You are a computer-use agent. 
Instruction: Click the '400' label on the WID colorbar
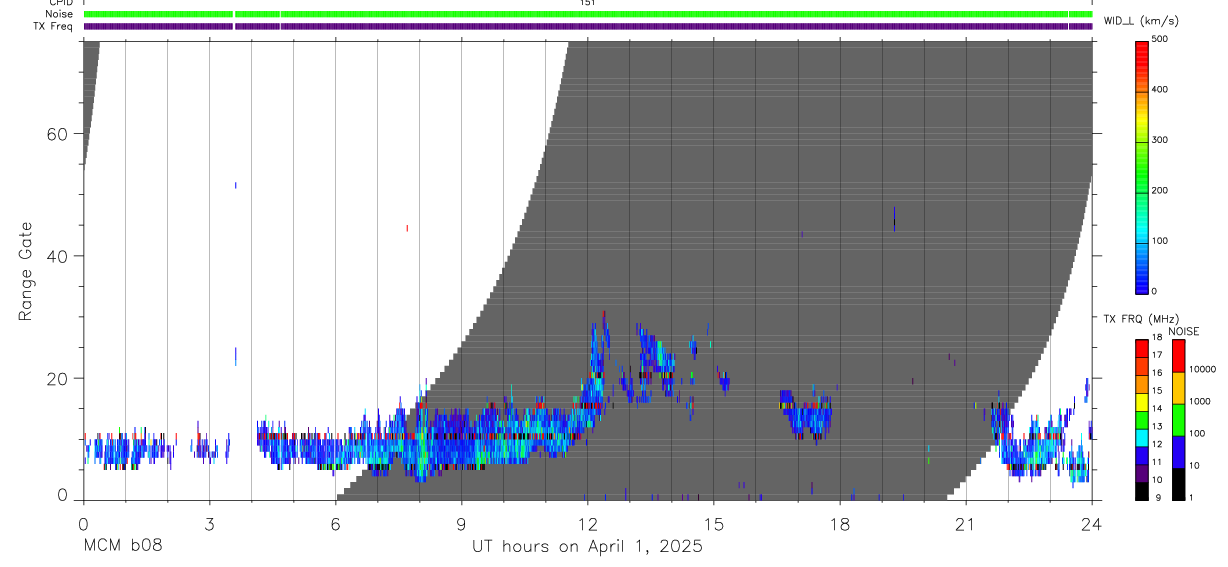pos(1160,89)
